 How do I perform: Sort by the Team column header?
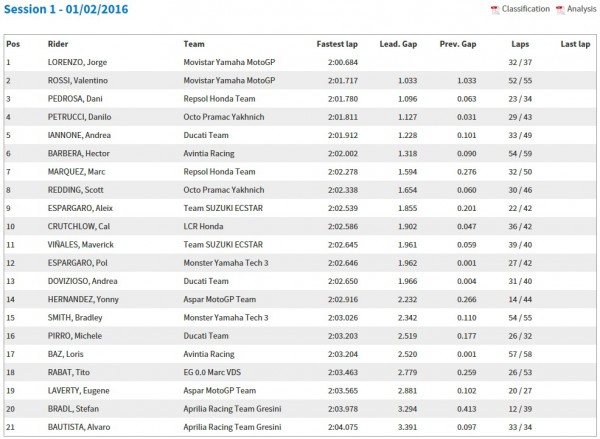coord(194,44)
